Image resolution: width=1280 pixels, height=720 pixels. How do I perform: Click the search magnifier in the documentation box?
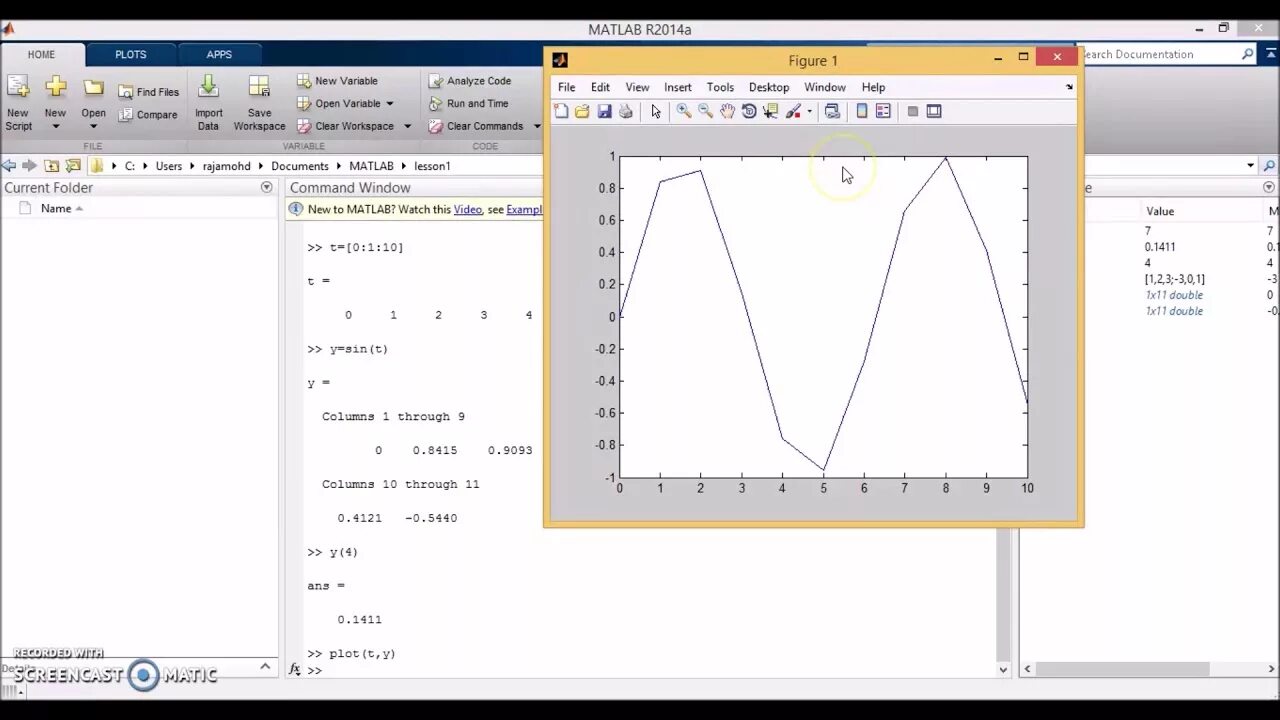1247,54
